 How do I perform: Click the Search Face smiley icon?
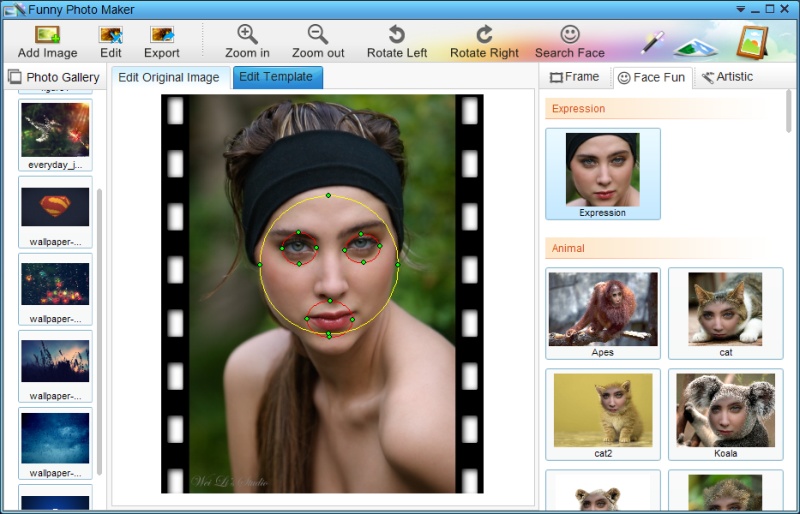pyautogui.click(x=570, y=35)
